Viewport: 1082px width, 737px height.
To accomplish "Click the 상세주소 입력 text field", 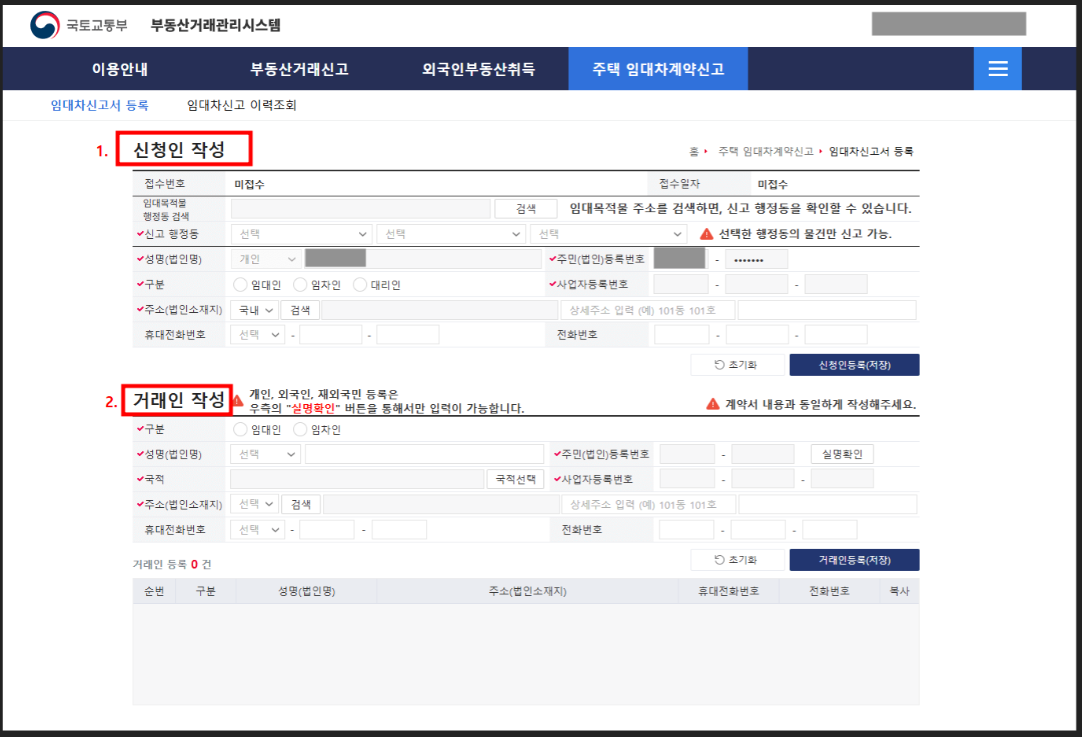I will [x=650, y=309].
